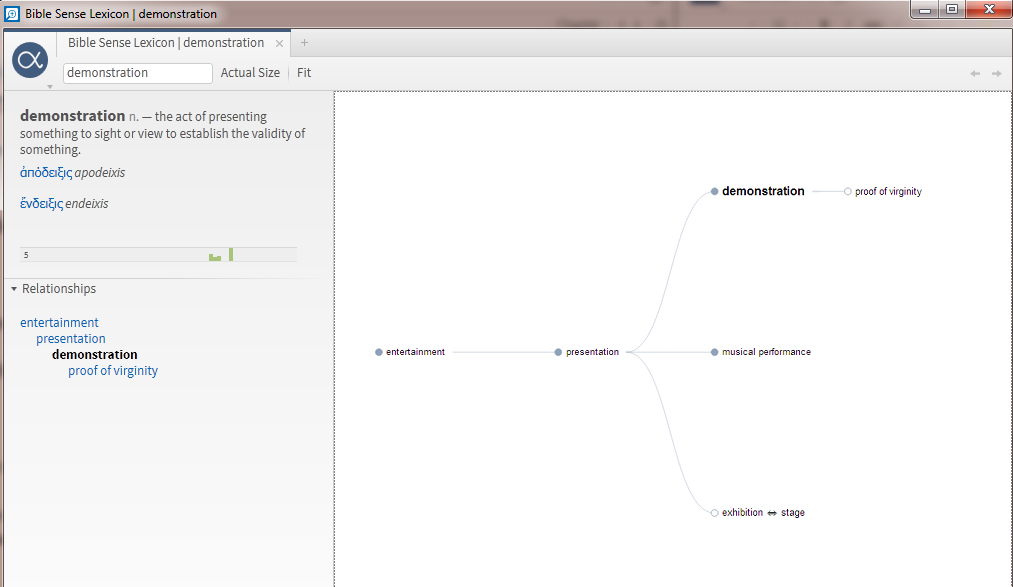Open proof of virginity in Relationships list

coord(113,371)
